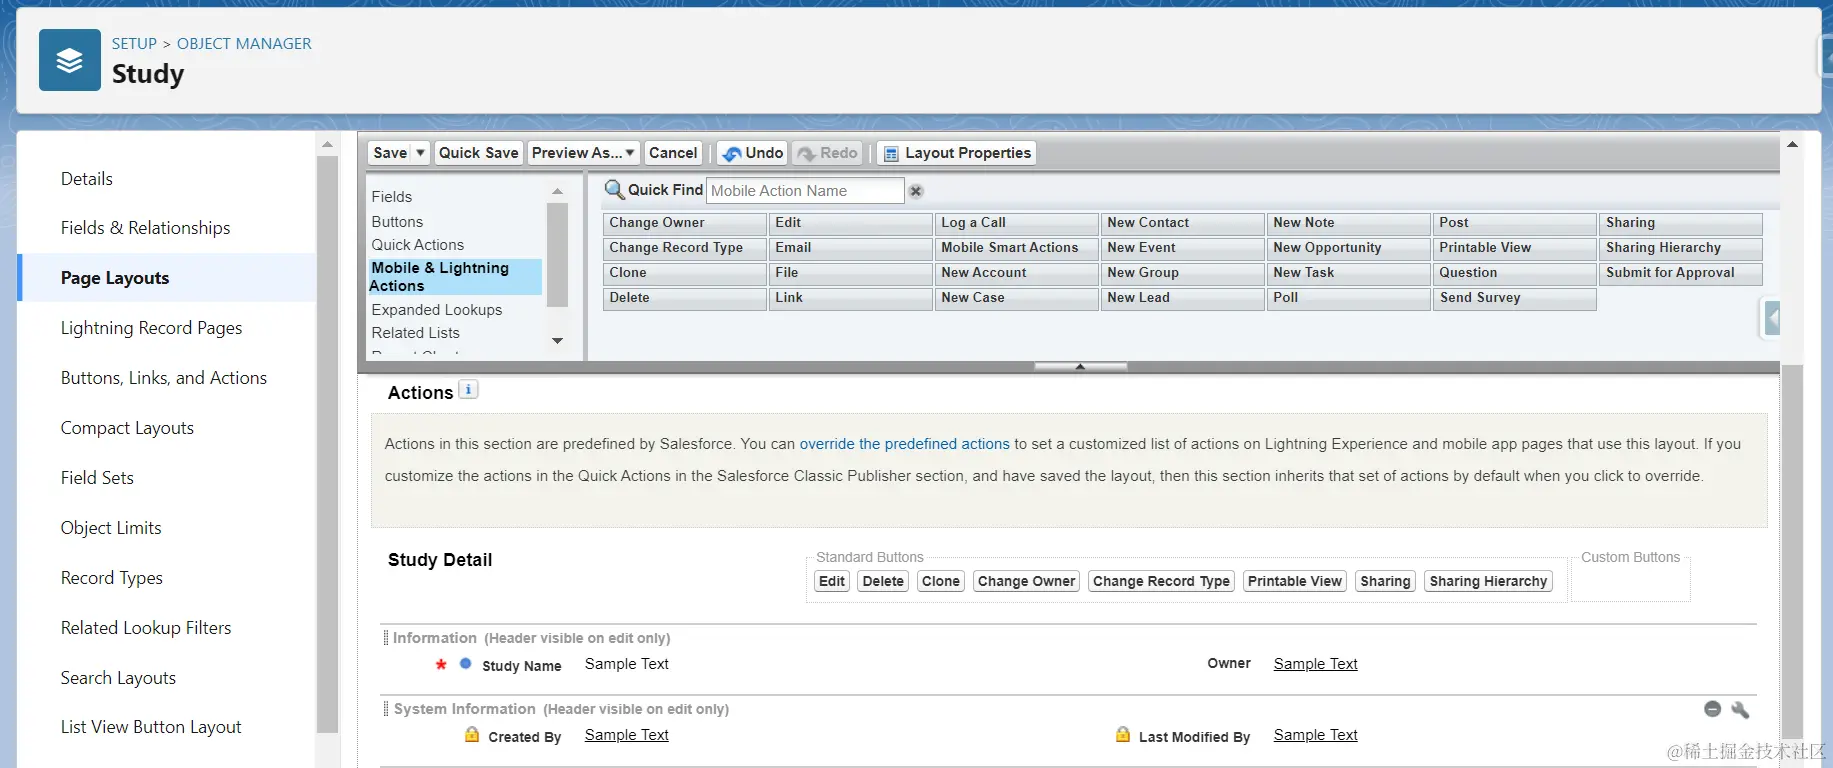Viewport: 1833px width, 768px height.
Task: Open Buttons, Links, and Actions
Action: click(164, 378)
